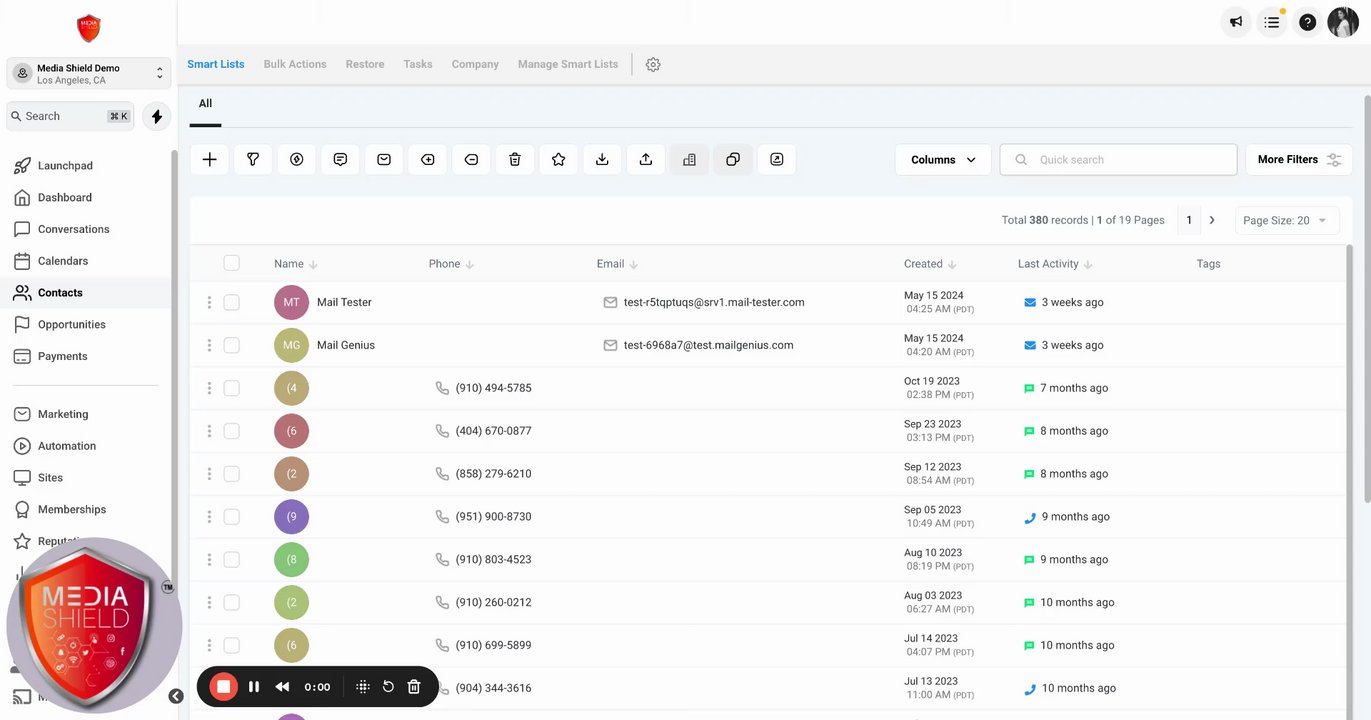Open the Manage Smart Lists tab
Viewport: 1371px width, 720px height.
click(x=568, y=64)
